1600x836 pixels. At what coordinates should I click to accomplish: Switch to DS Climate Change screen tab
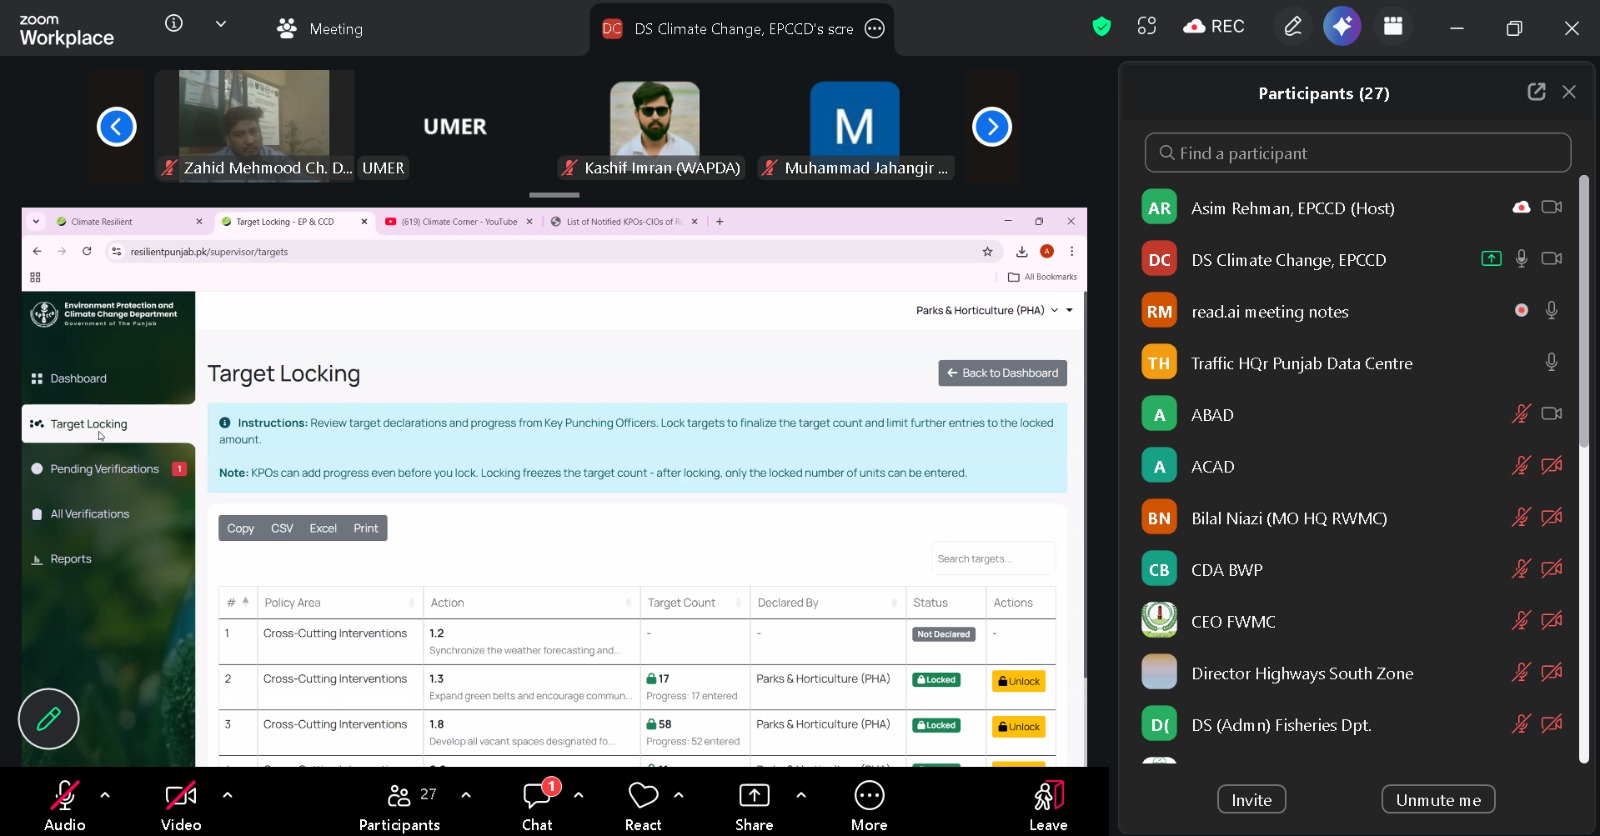[x=742, y=29]
